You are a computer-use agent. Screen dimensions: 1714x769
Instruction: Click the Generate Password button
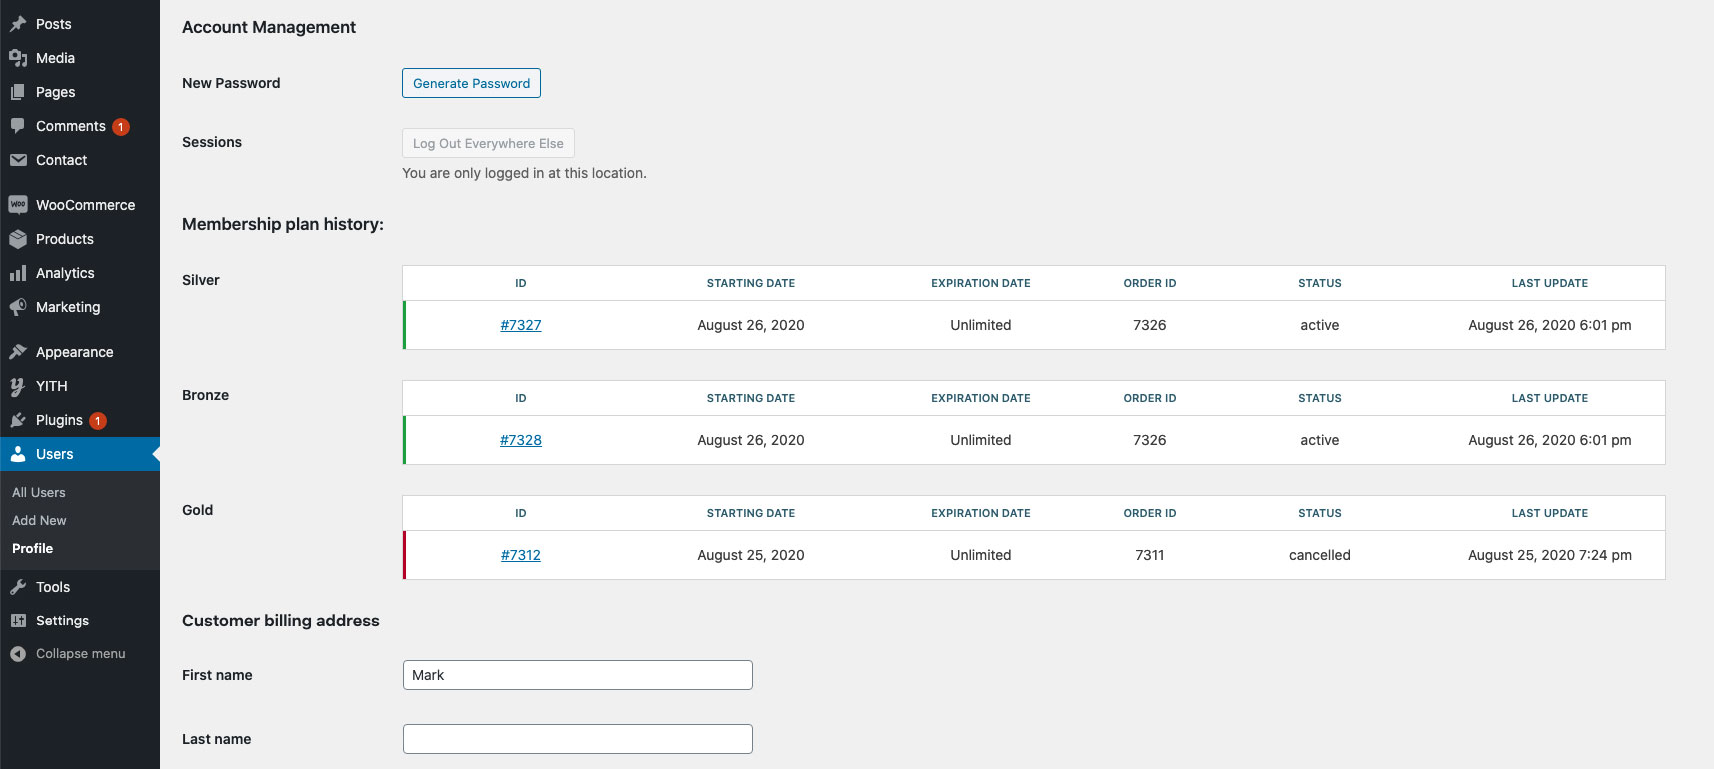coord(471,83)
